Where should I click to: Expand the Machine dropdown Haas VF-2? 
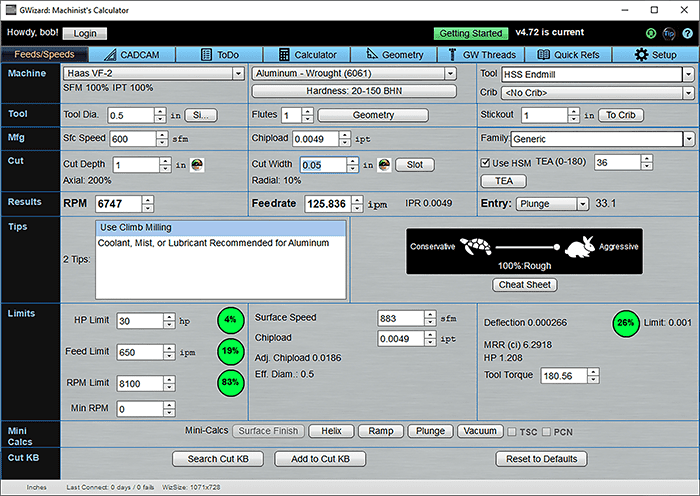click(x=238, y=73)
